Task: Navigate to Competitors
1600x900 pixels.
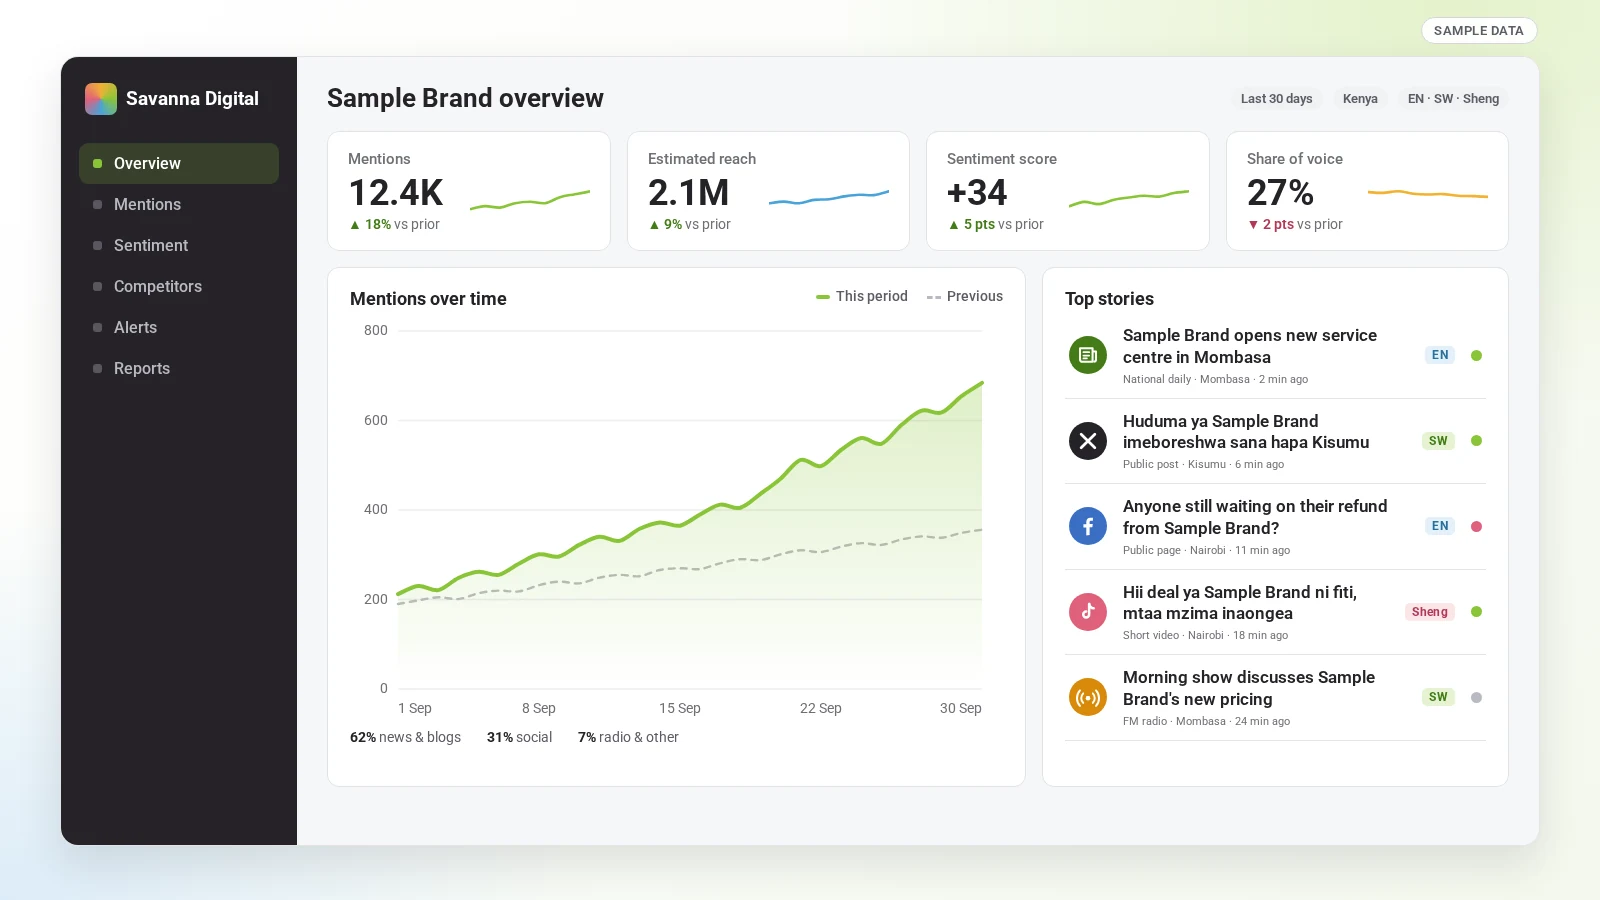Action: point(179,286)
